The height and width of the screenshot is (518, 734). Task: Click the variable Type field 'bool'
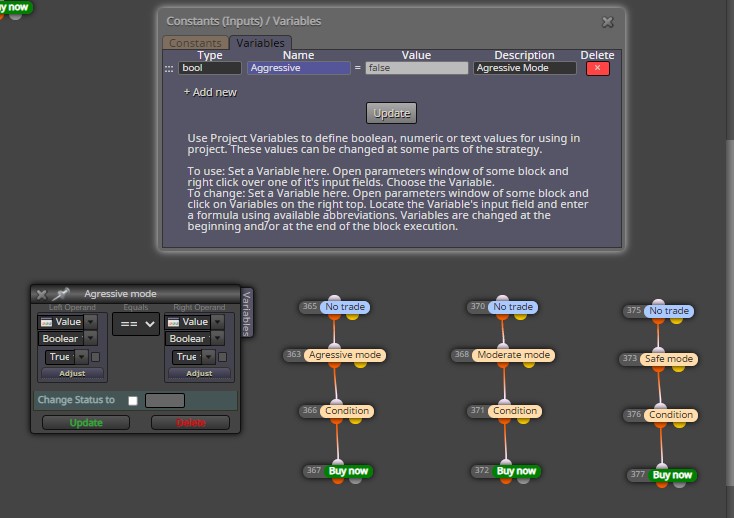click(x=210, y=68)
